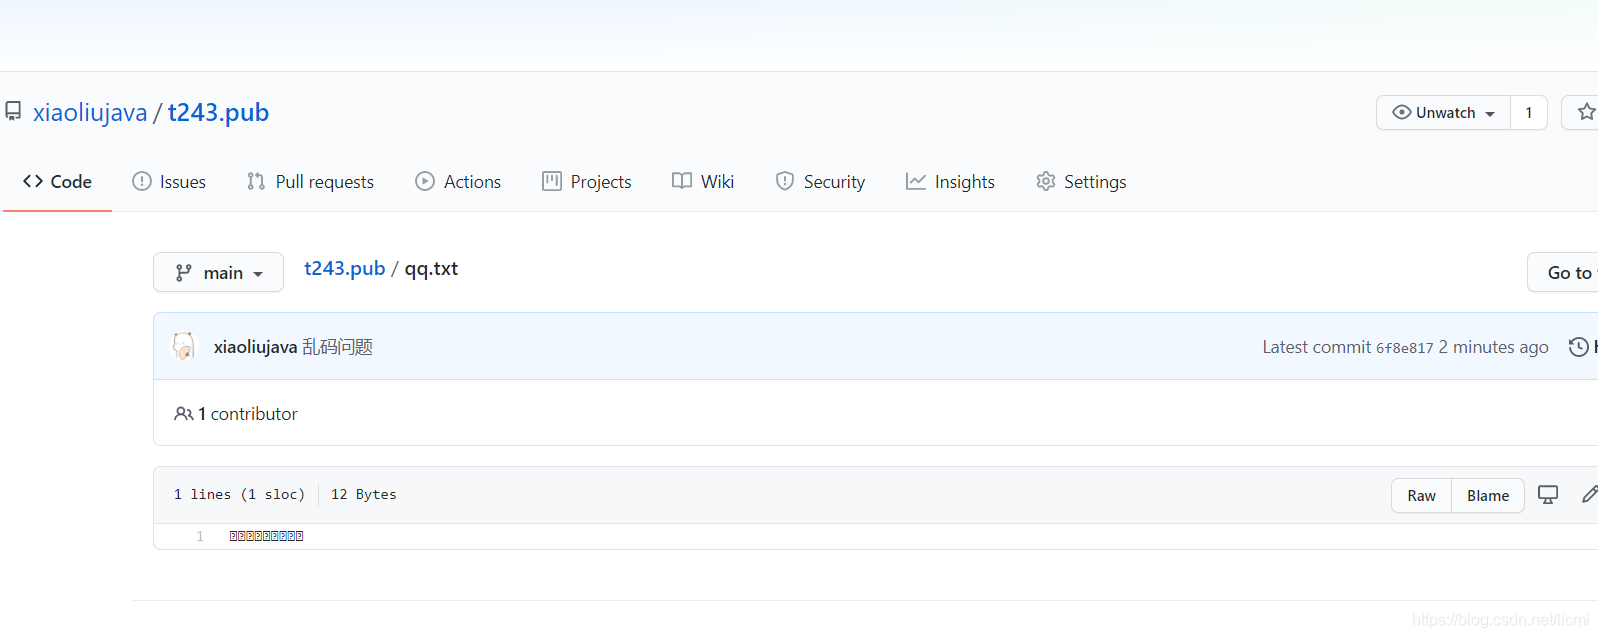This screenshot has width=1598, height=638.
Task: Open commit hash 6f8e817
Action: [x=1404, y=348]
